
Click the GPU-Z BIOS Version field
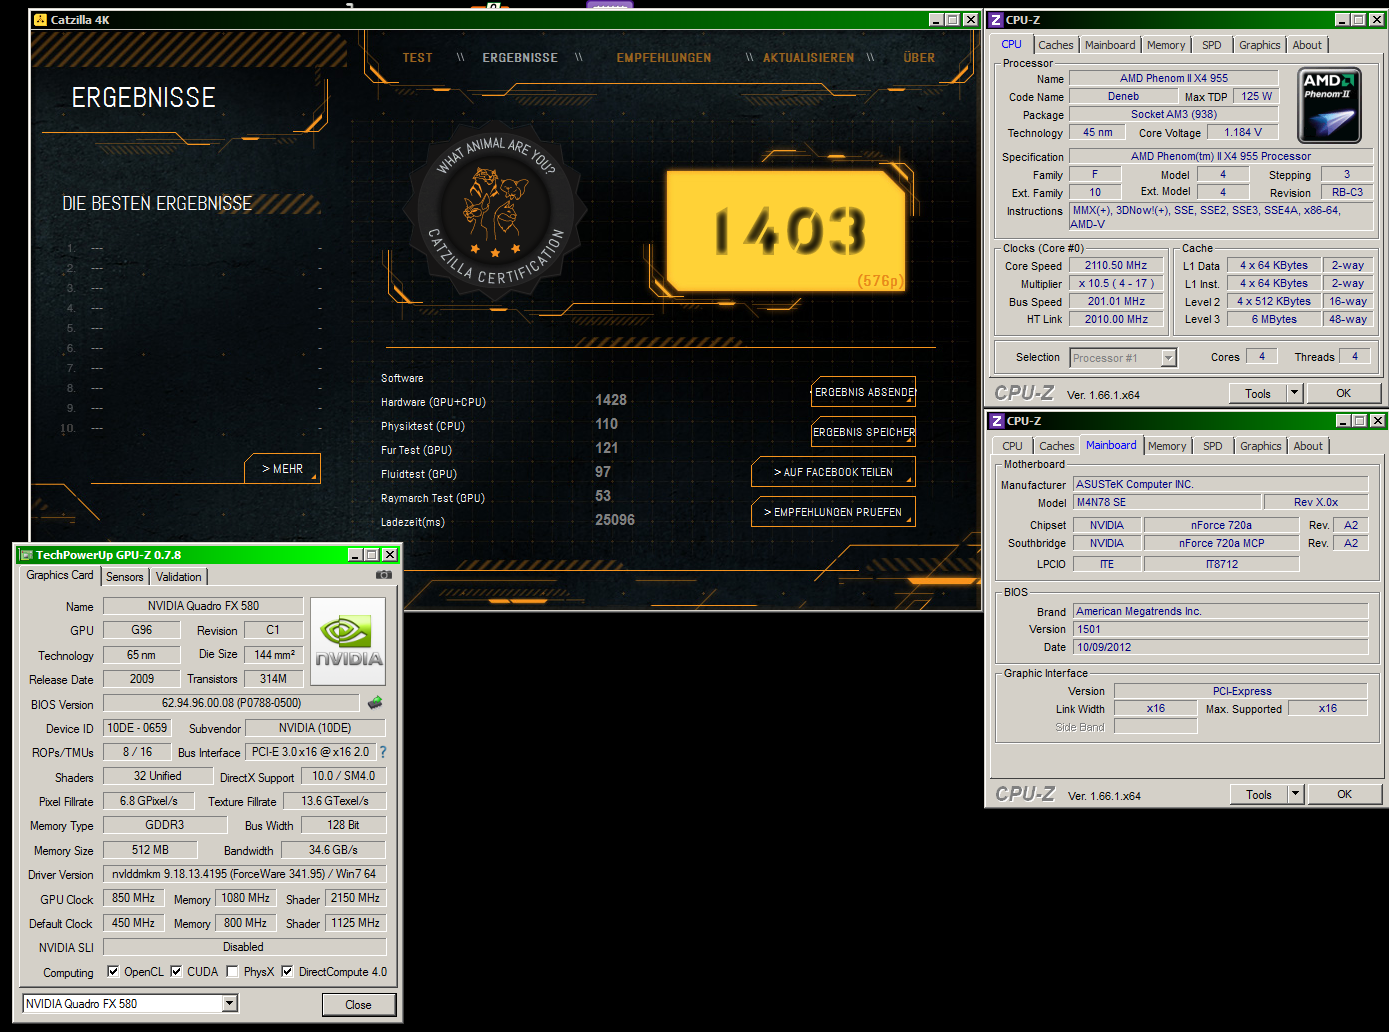point(231,703)
